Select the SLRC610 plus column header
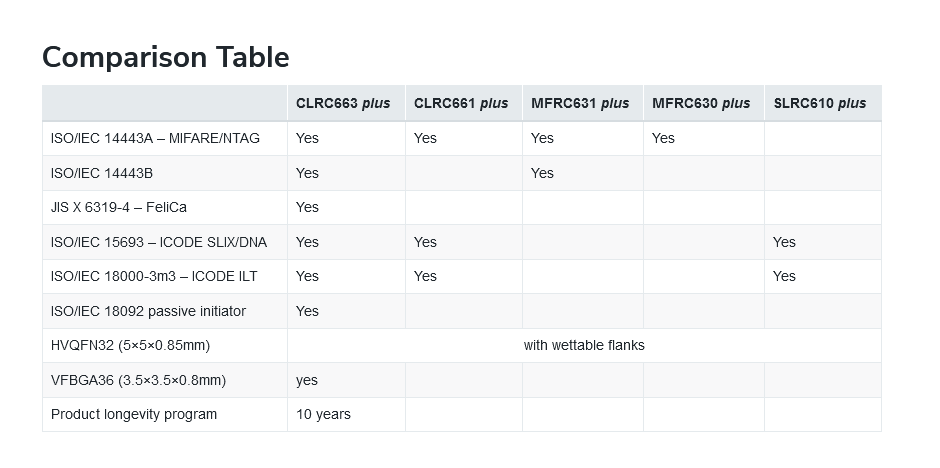The image size is (940, 468). pos(820,103)
